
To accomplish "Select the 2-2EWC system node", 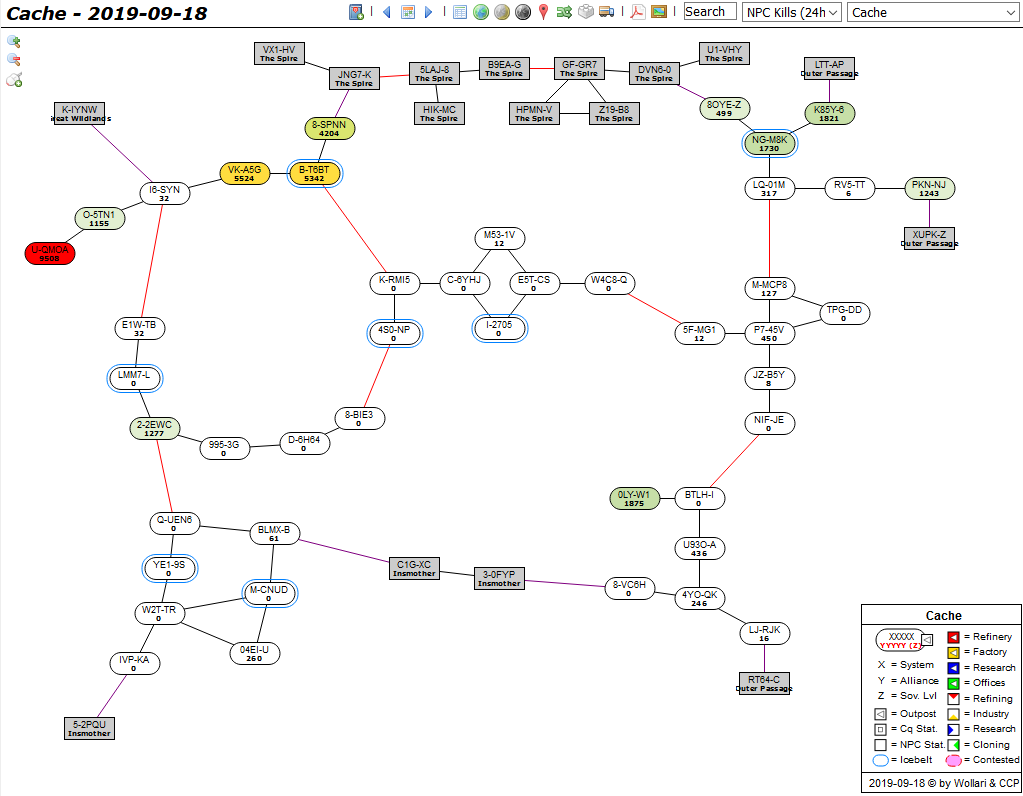I will tap(155, 429).
